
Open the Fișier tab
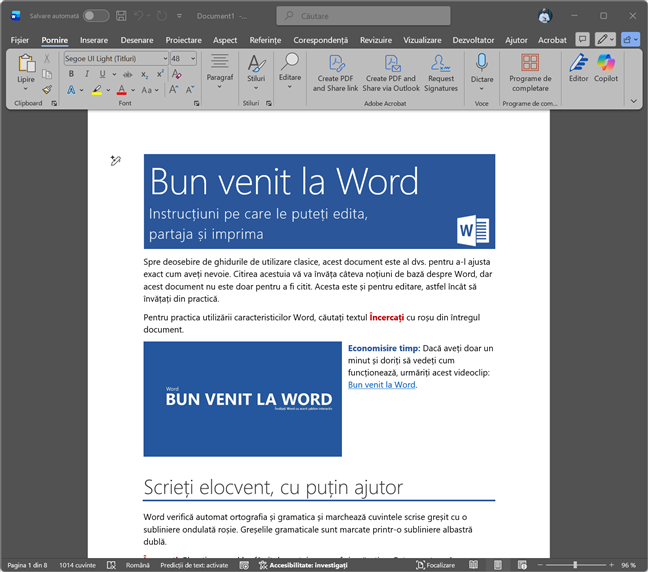coord(19,40)
